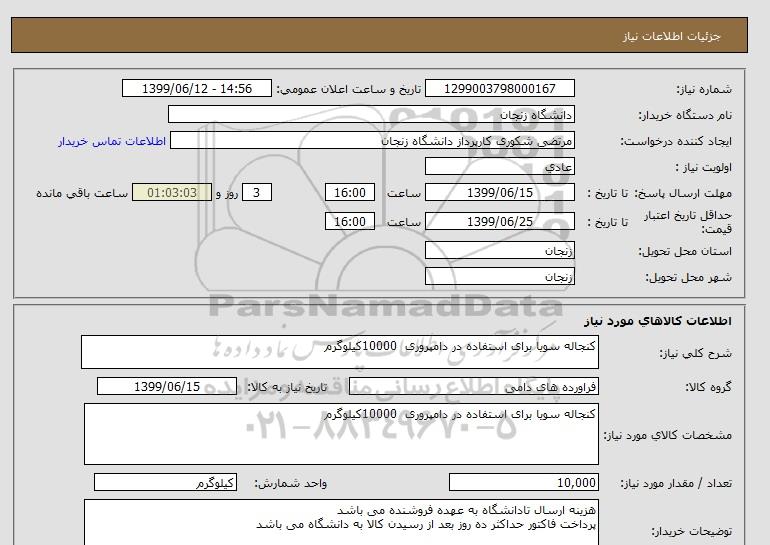770x545 pixels.
Task: Click the price validity time 16:00 field
Action: click(350, 221)
